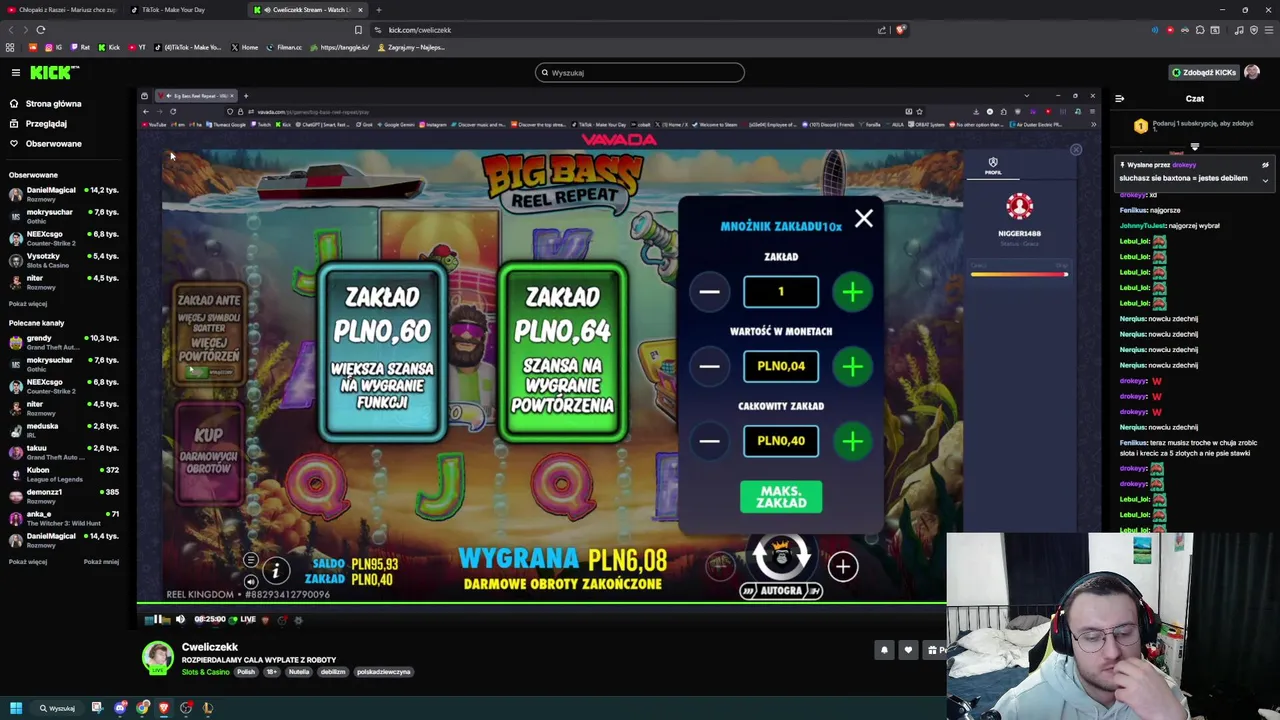Collapse the Czat panel with arrow icon

tap(1119, 98)
